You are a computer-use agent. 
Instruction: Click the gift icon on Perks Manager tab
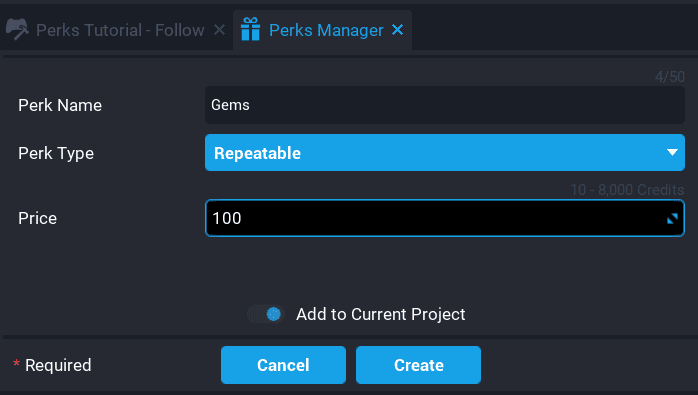coord(250,29)
